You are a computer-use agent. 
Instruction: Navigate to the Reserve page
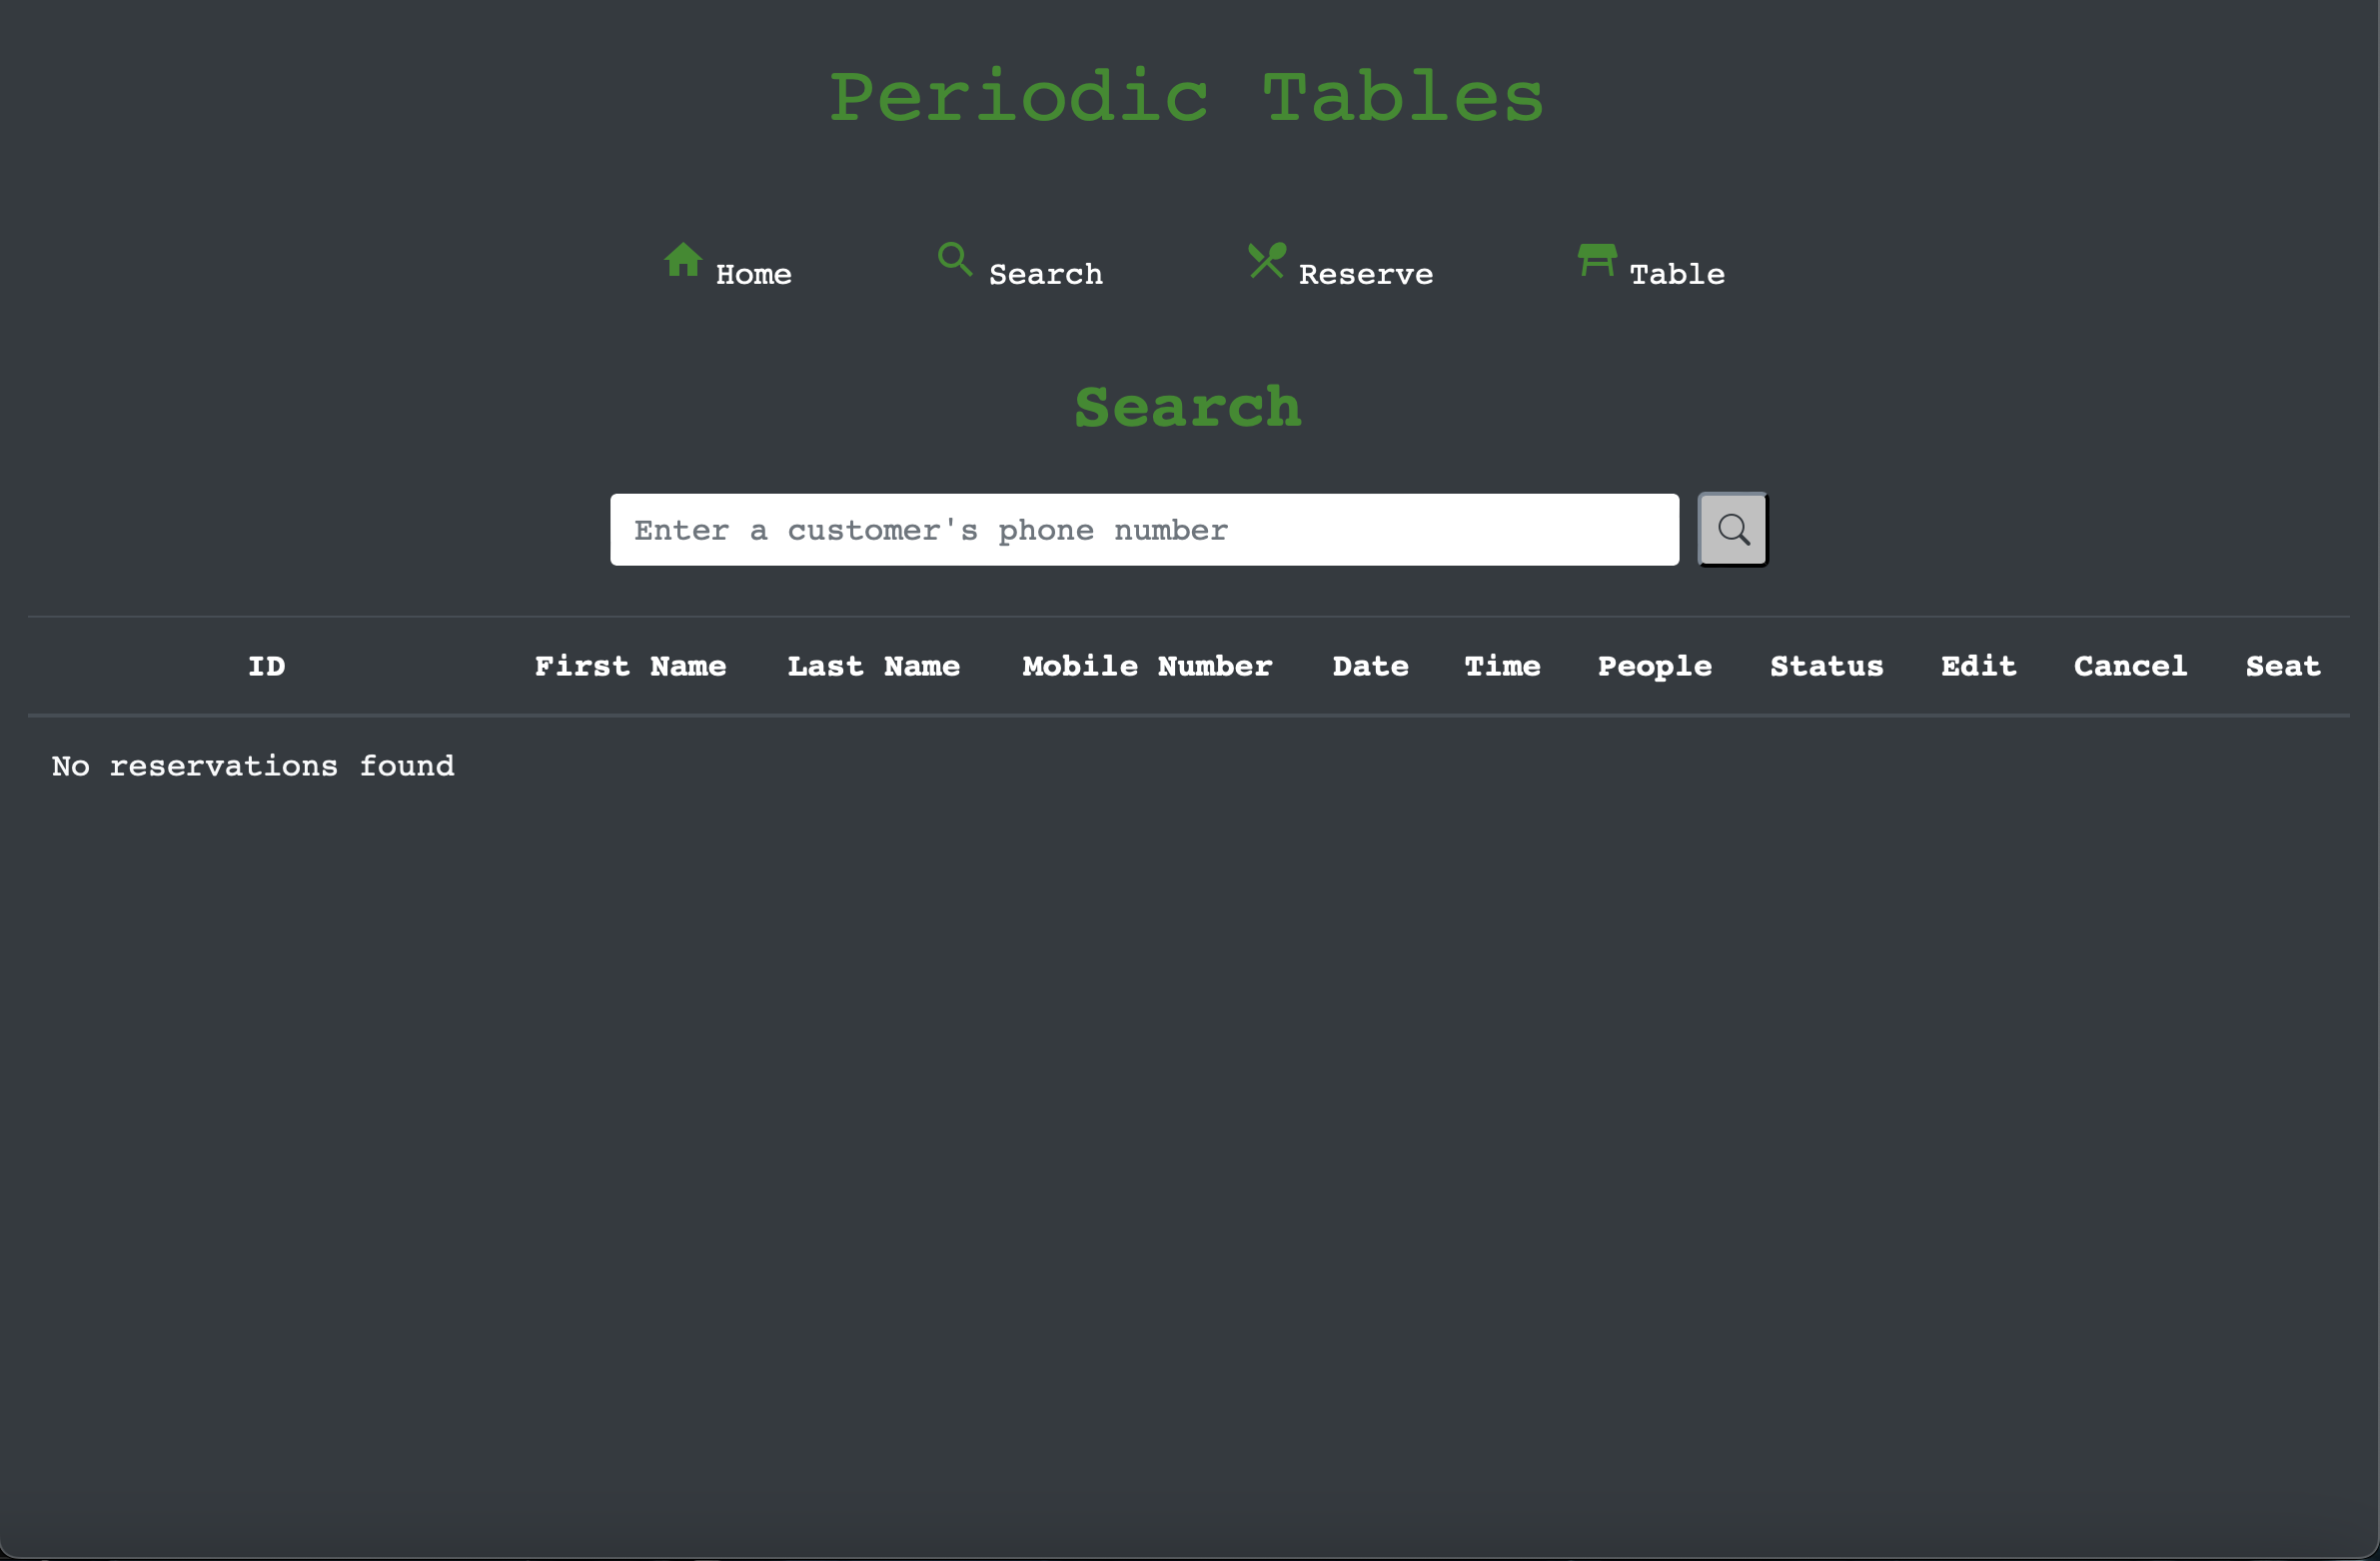click(x=1364, y=274)
